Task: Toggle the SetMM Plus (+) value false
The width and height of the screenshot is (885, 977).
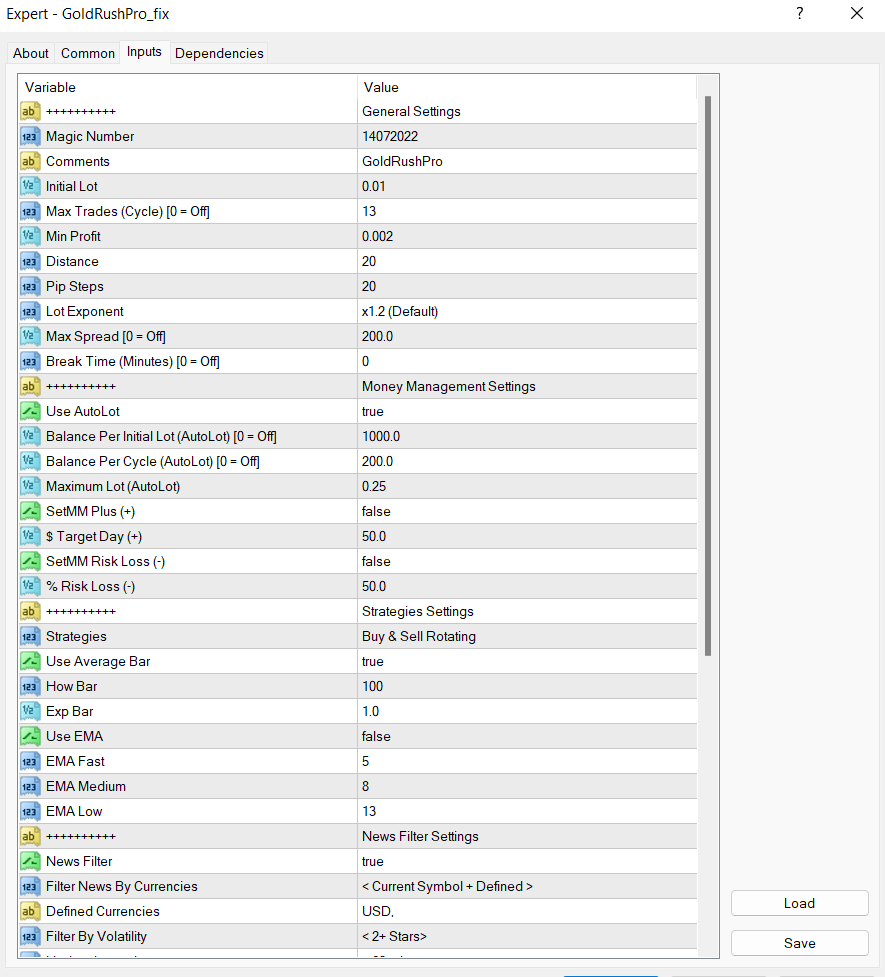Action: coord(527,512)
